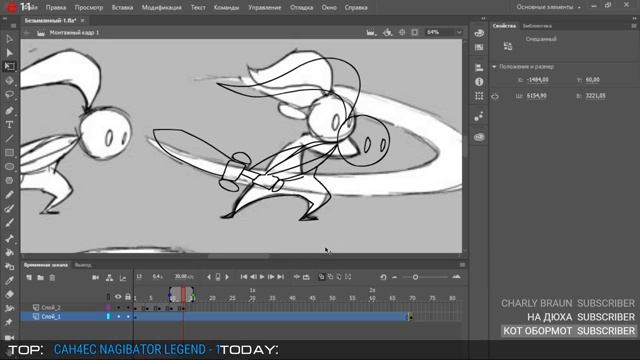
Task: Click the stage horizontal scrollbar
Action: click(239, 256)
